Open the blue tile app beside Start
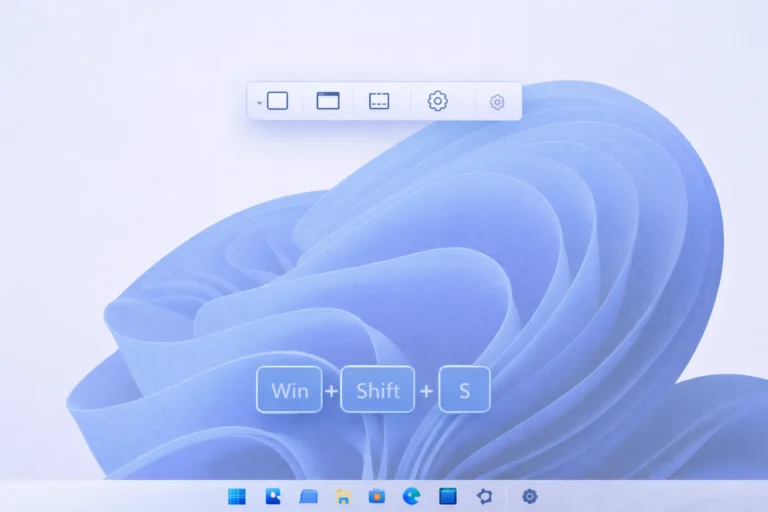 click(x=273, y=496)
